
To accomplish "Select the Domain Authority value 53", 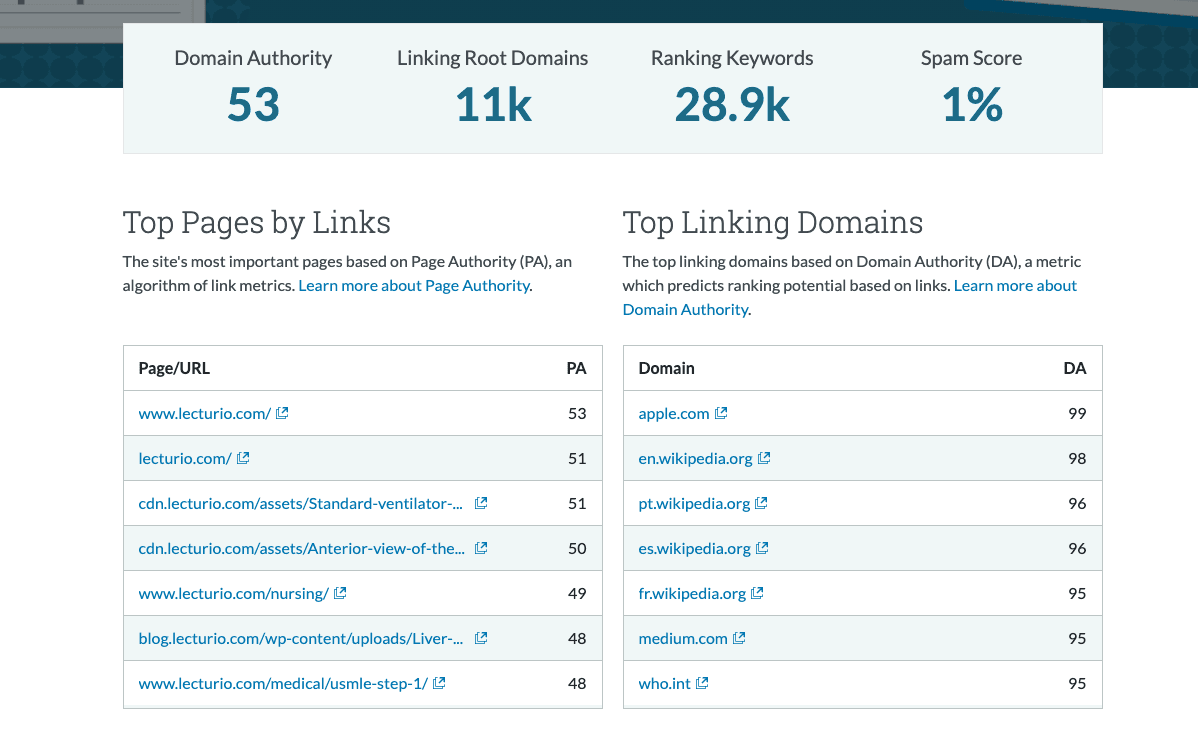I will tap(254, 105).
